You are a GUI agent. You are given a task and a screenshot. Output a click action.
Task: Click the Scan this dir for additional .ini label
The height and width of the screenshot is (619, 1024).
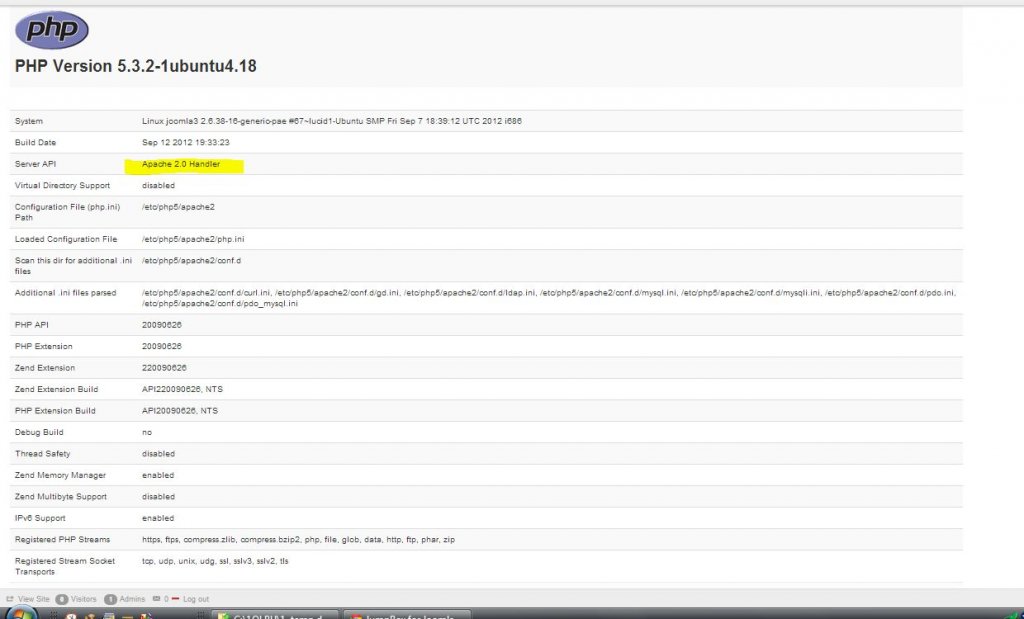point(73,266)
